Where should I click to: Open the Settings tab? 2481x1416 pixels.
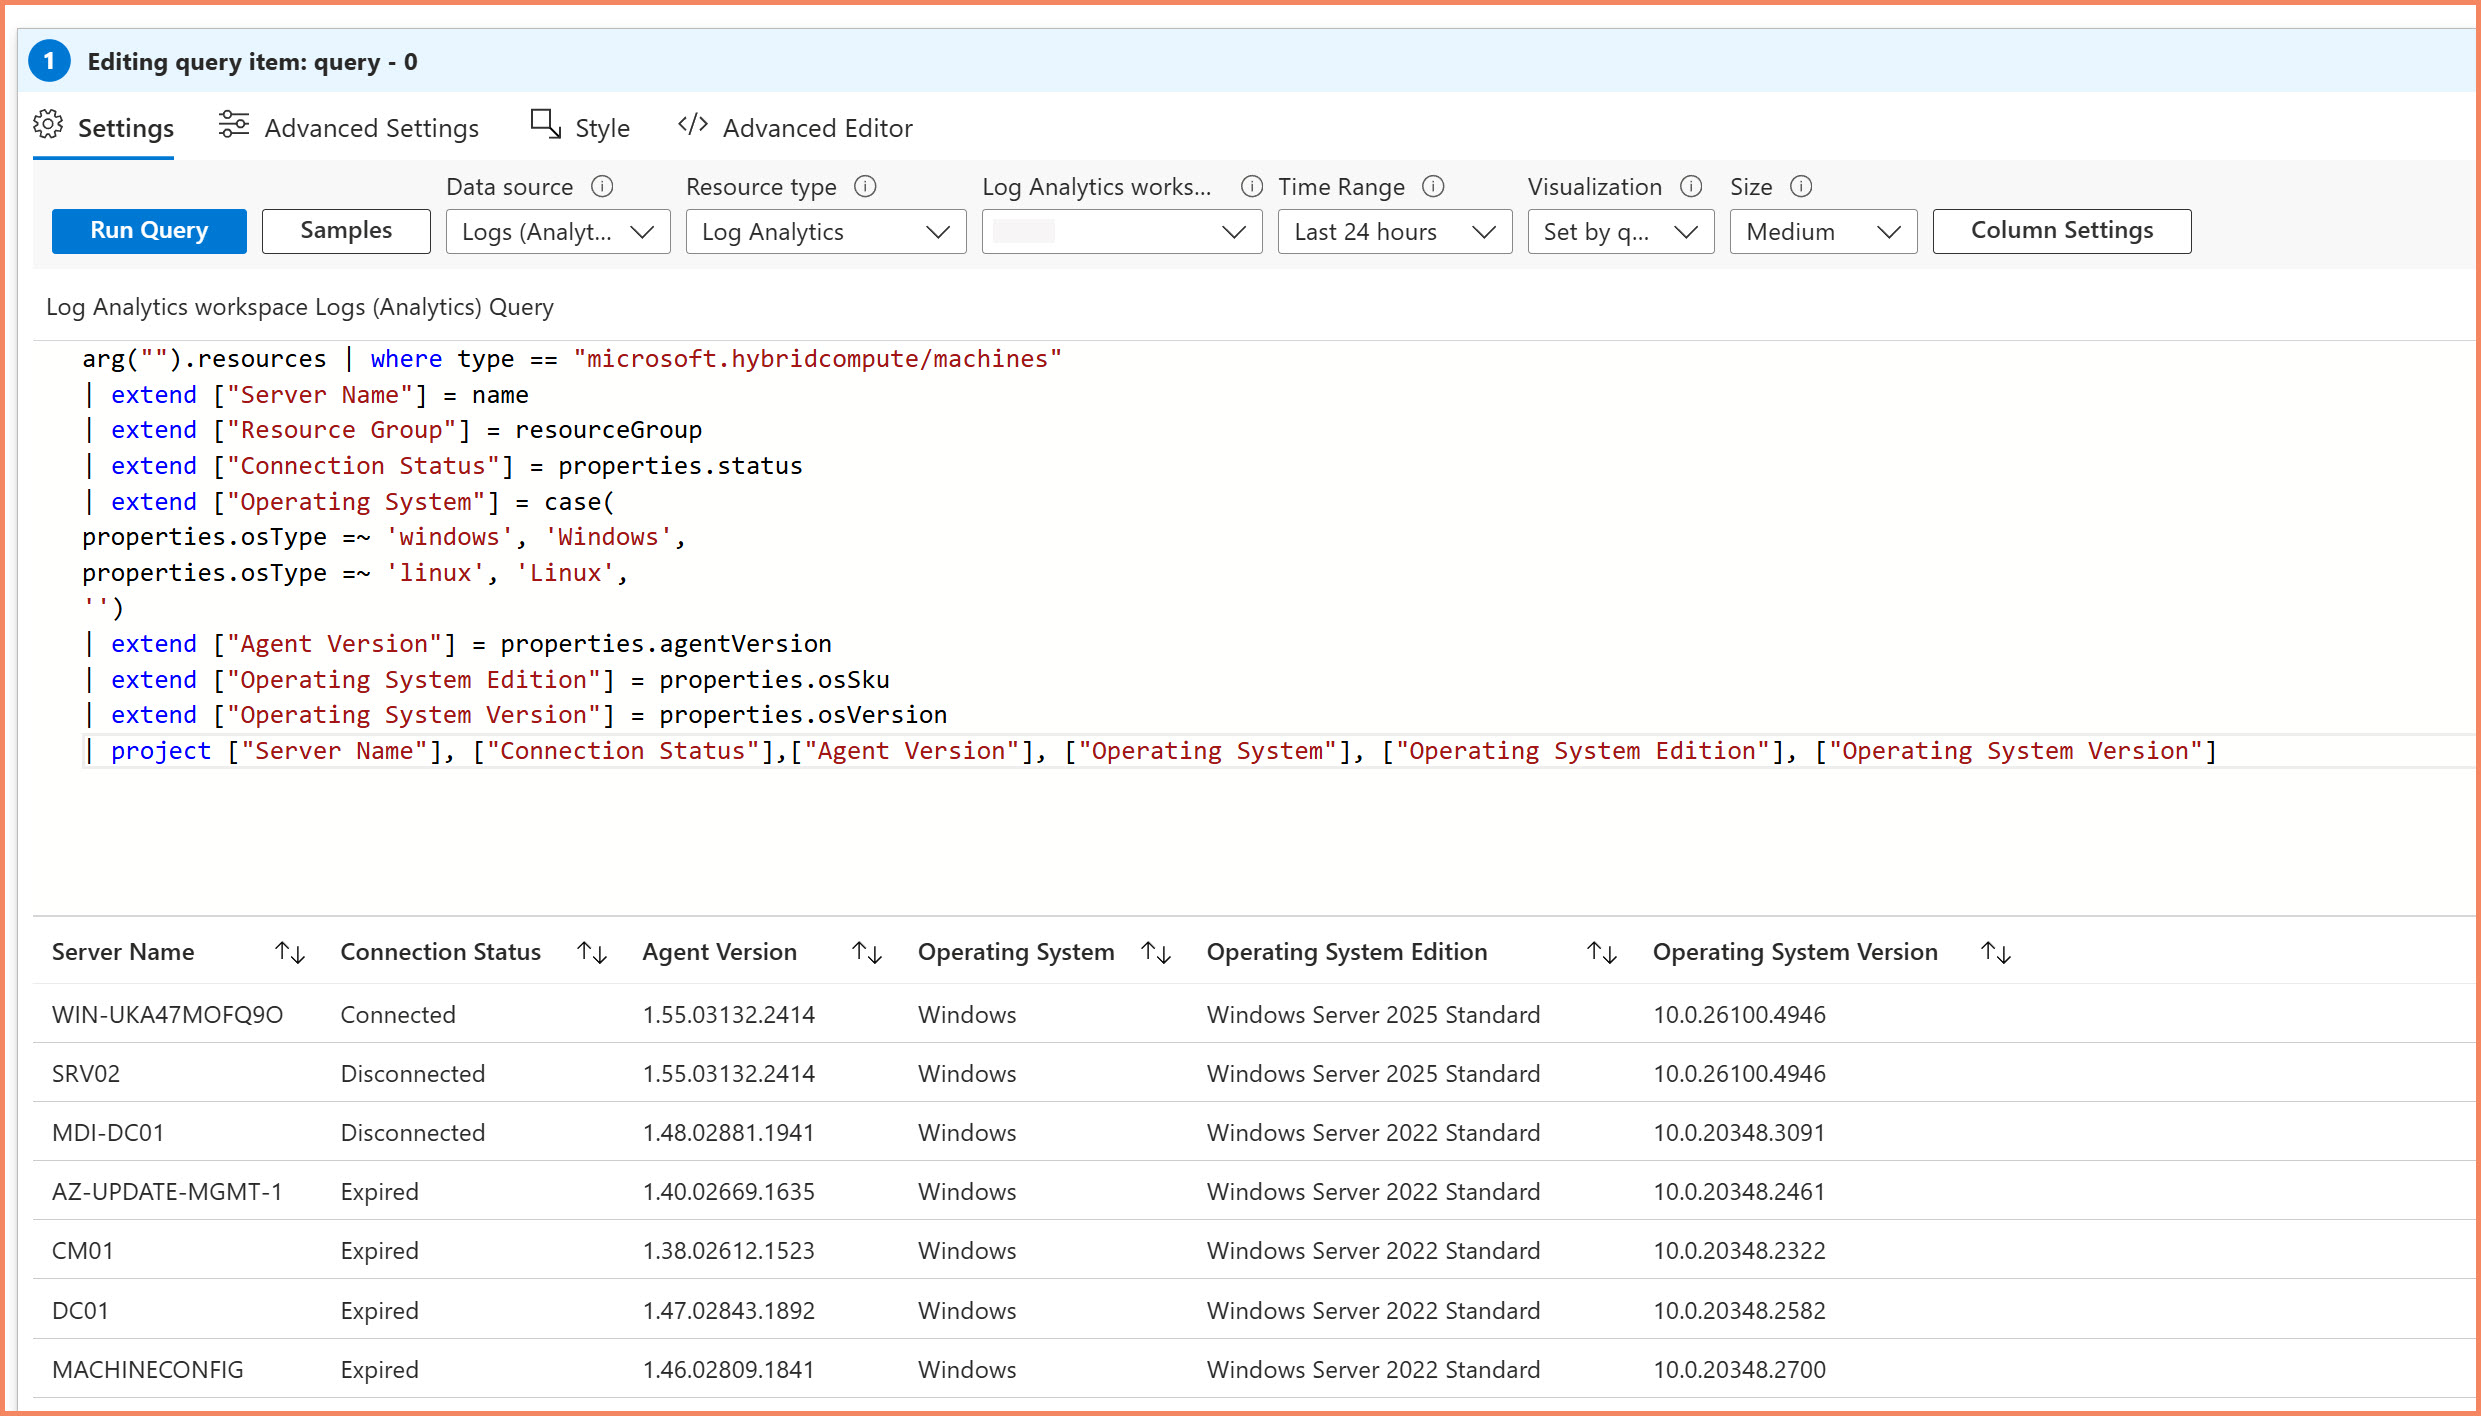tap(103, 128)
